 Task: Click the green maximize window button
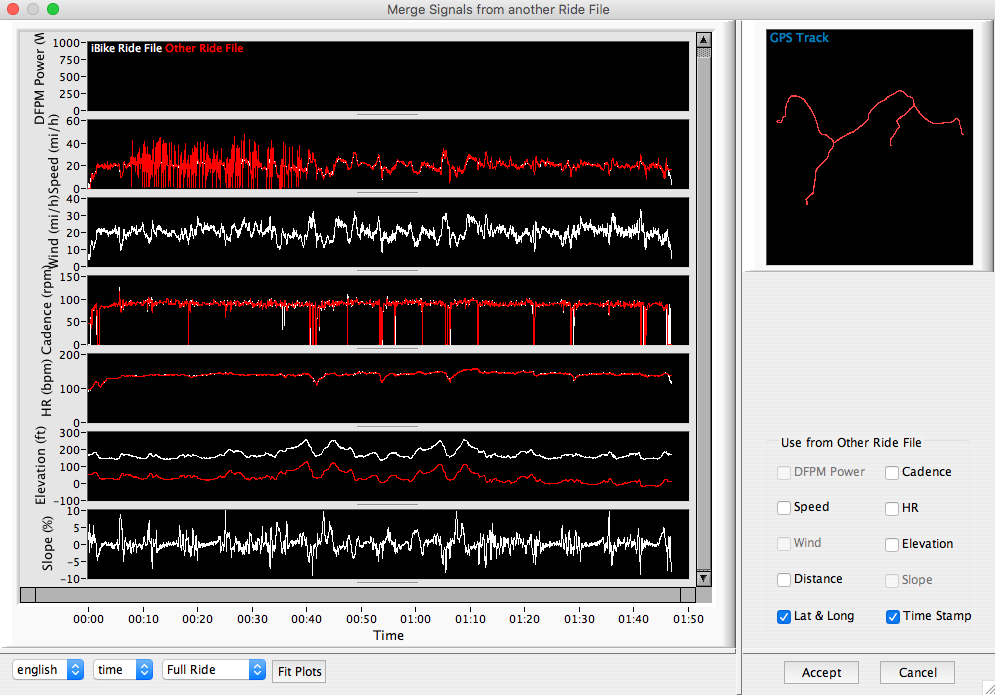(53, 9)
